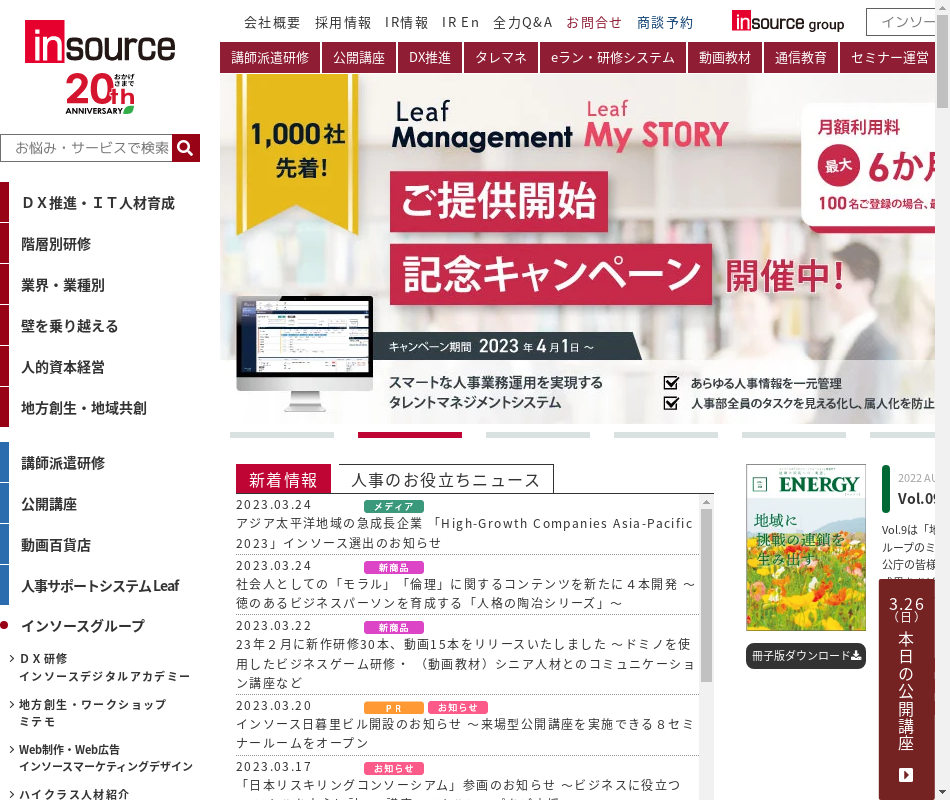Switch to 新着情報 tab
The image size is (950, 800).
(x=283, y=479)
